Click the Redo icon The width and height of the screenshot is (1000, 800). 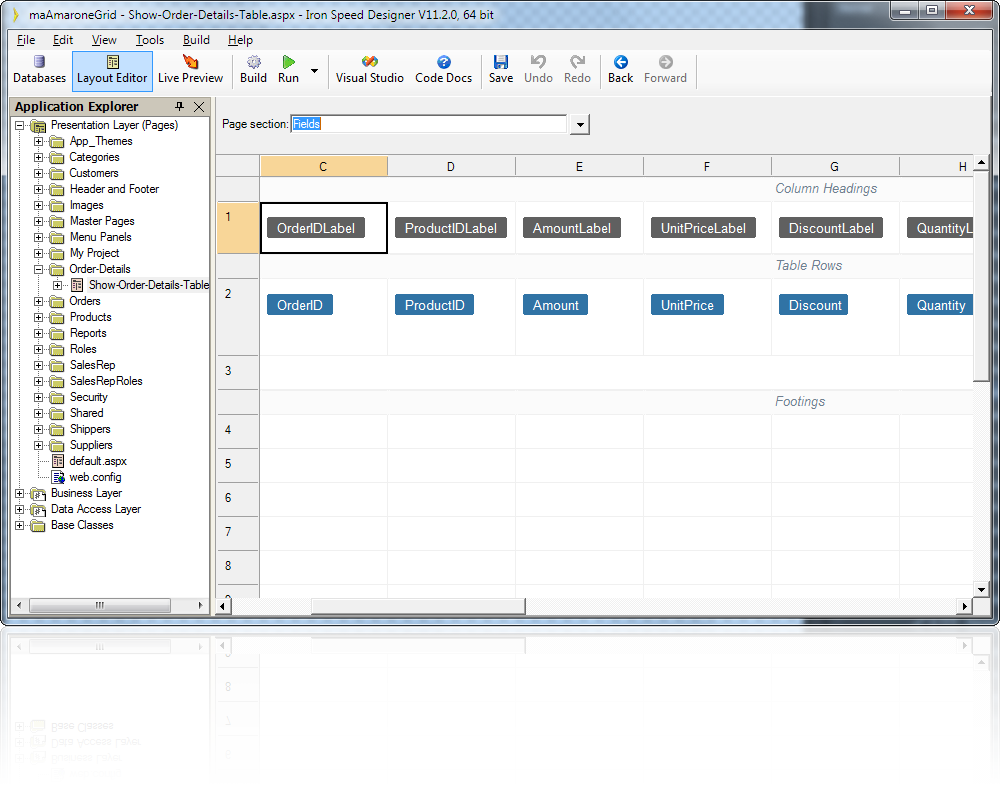pyautogui.click(x=577, y=70)
